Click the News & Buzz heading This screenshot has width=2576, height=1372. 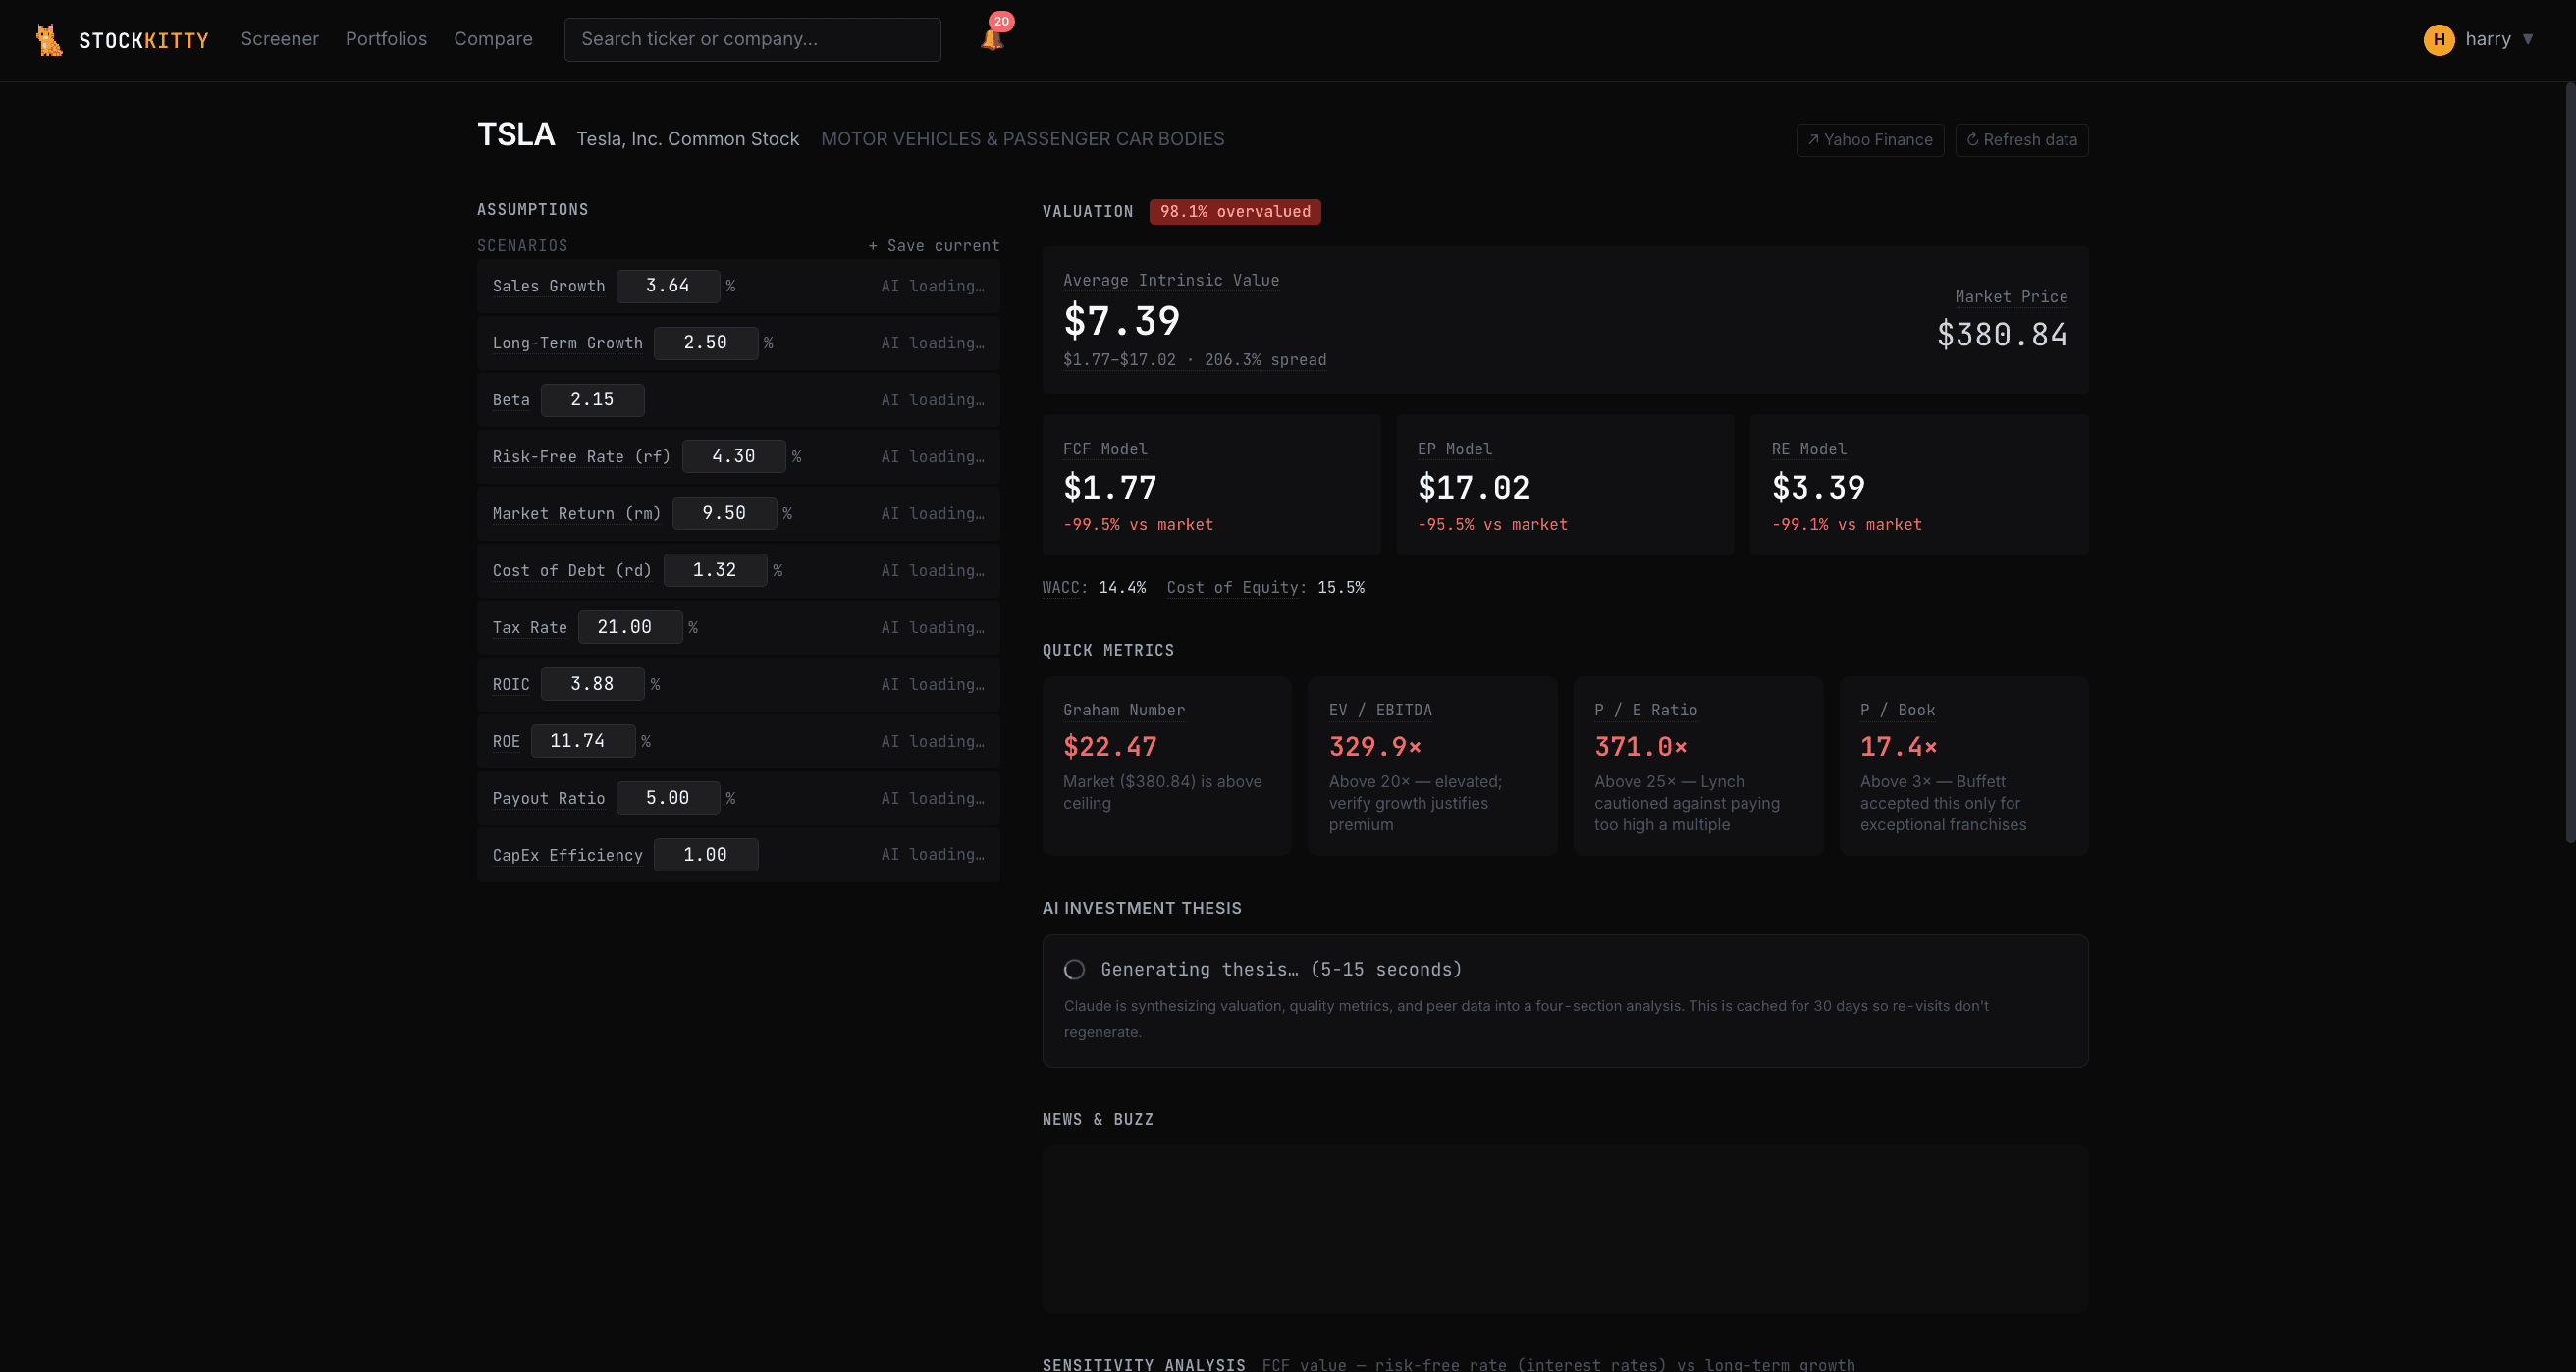point(1098,1120)
